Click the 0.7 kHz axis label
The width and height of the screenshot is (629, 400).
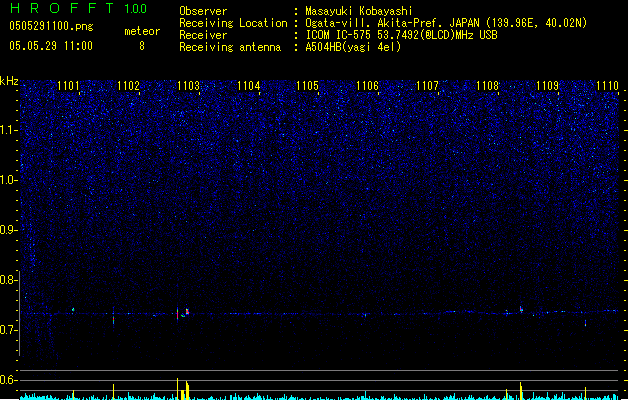tap(8, 330)
